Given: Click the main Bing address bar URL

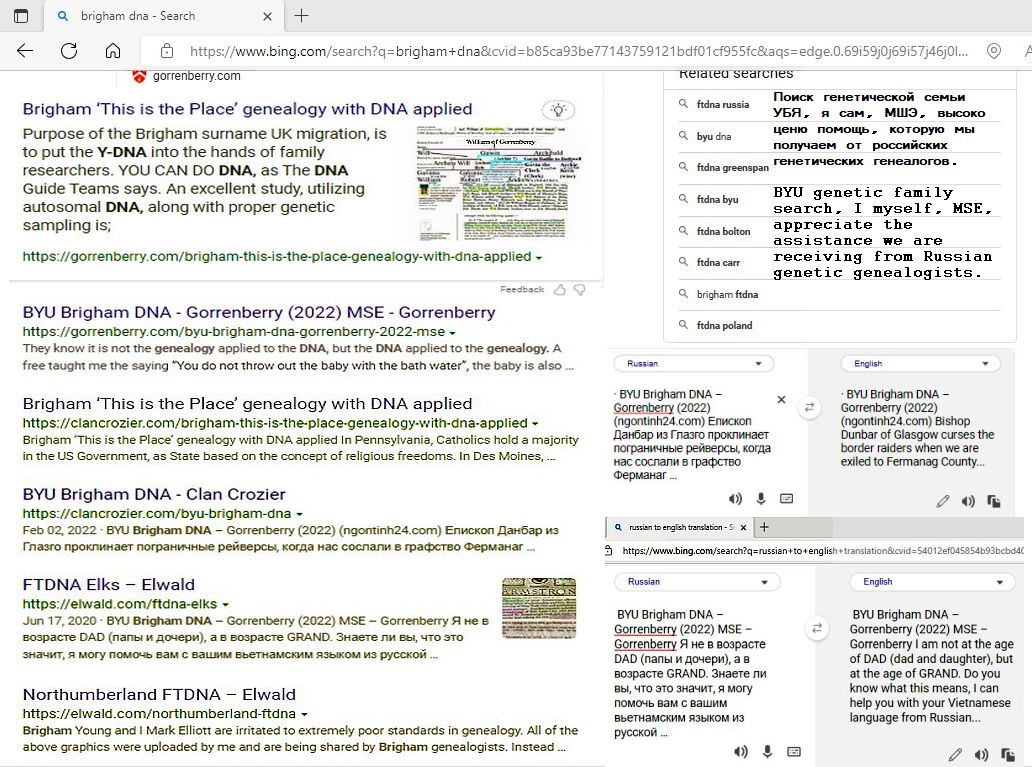Looking at the screenshot, I should coord(579,51).
